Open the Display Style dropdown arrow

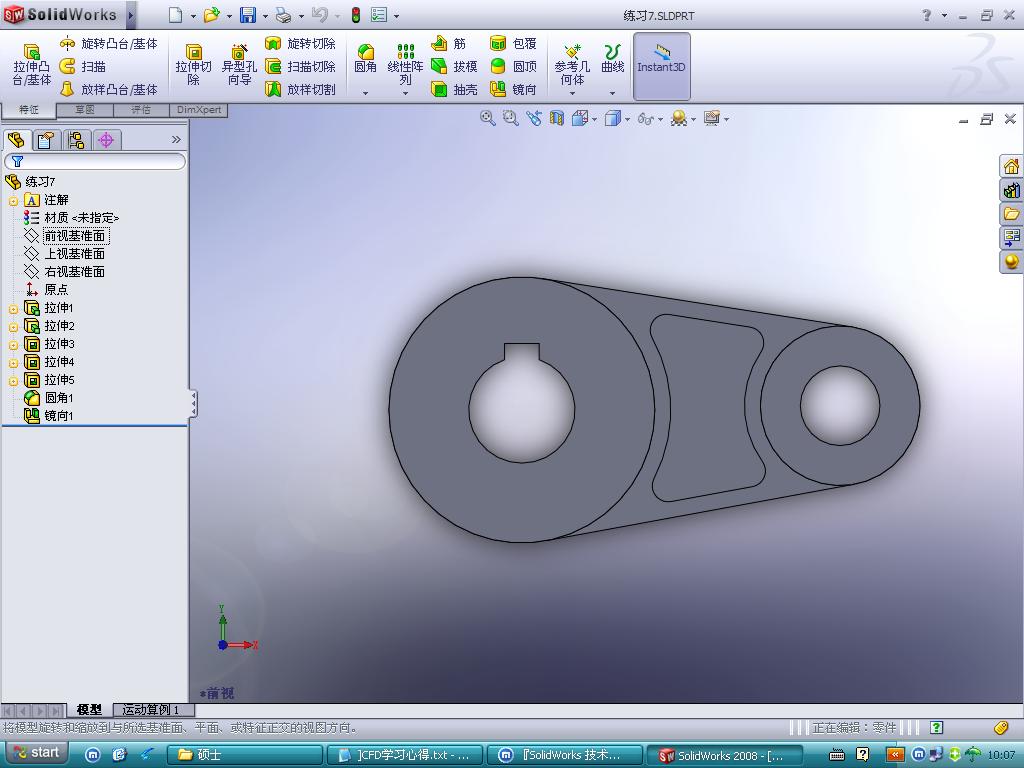point(628,119)
